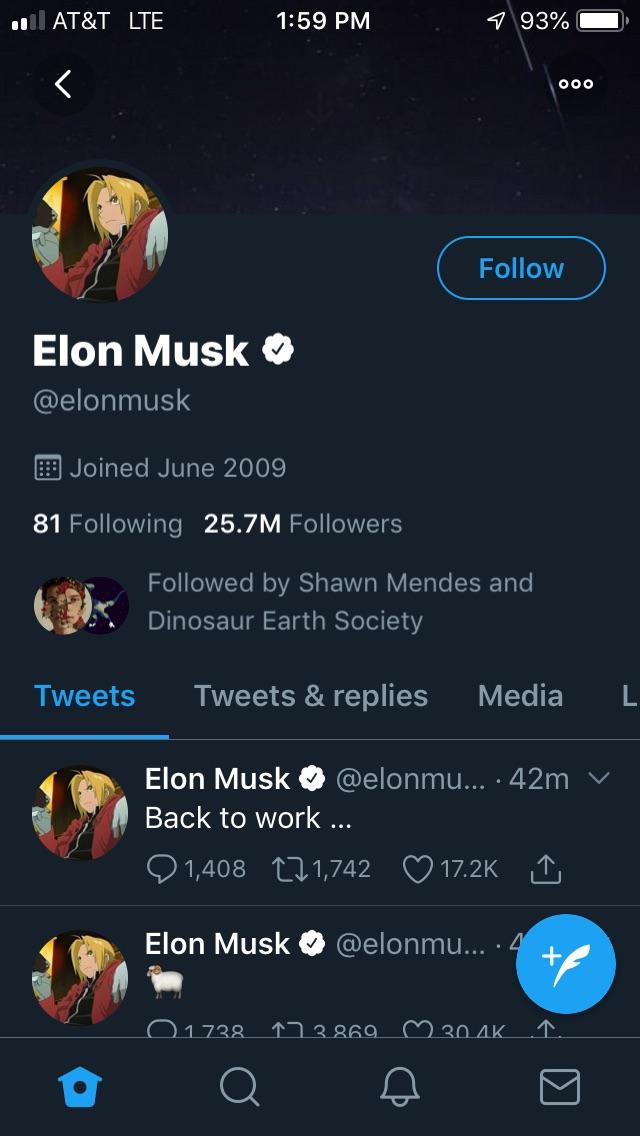Select the Tweets tab
The width and height of the screenshot is (640, 1136).
(84, 696)
